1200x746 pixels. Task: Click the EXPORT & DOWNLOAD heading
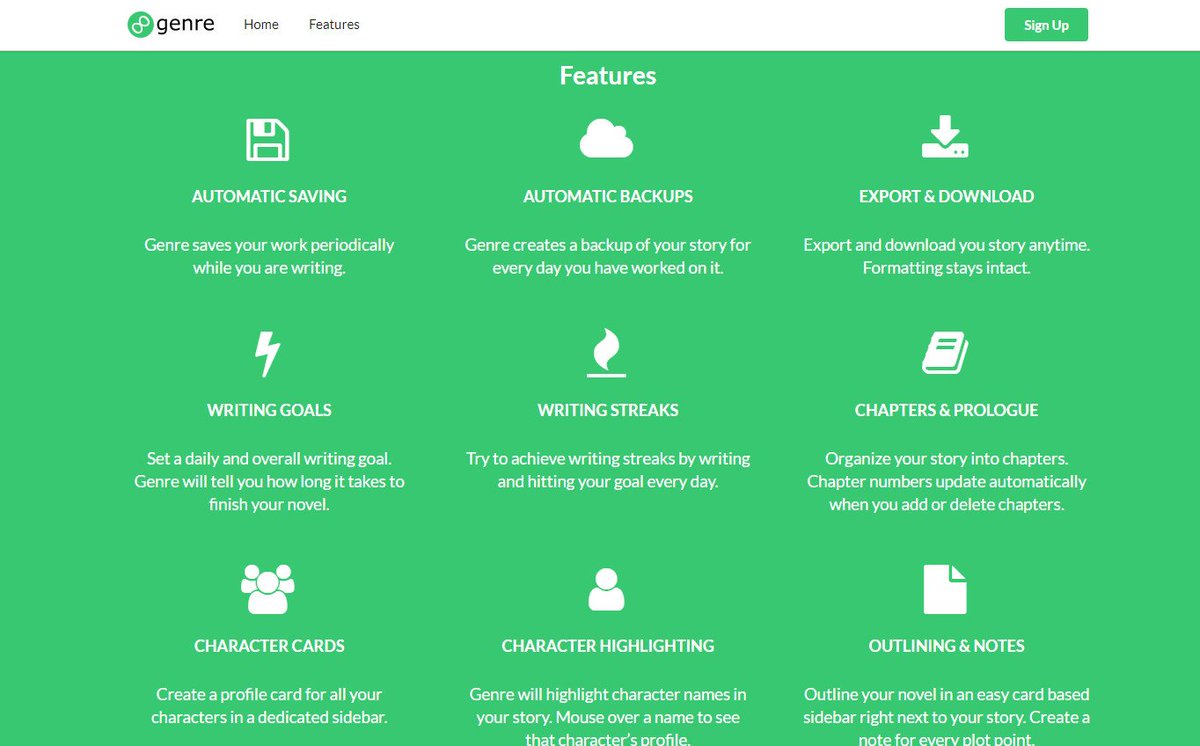[946, 197]
